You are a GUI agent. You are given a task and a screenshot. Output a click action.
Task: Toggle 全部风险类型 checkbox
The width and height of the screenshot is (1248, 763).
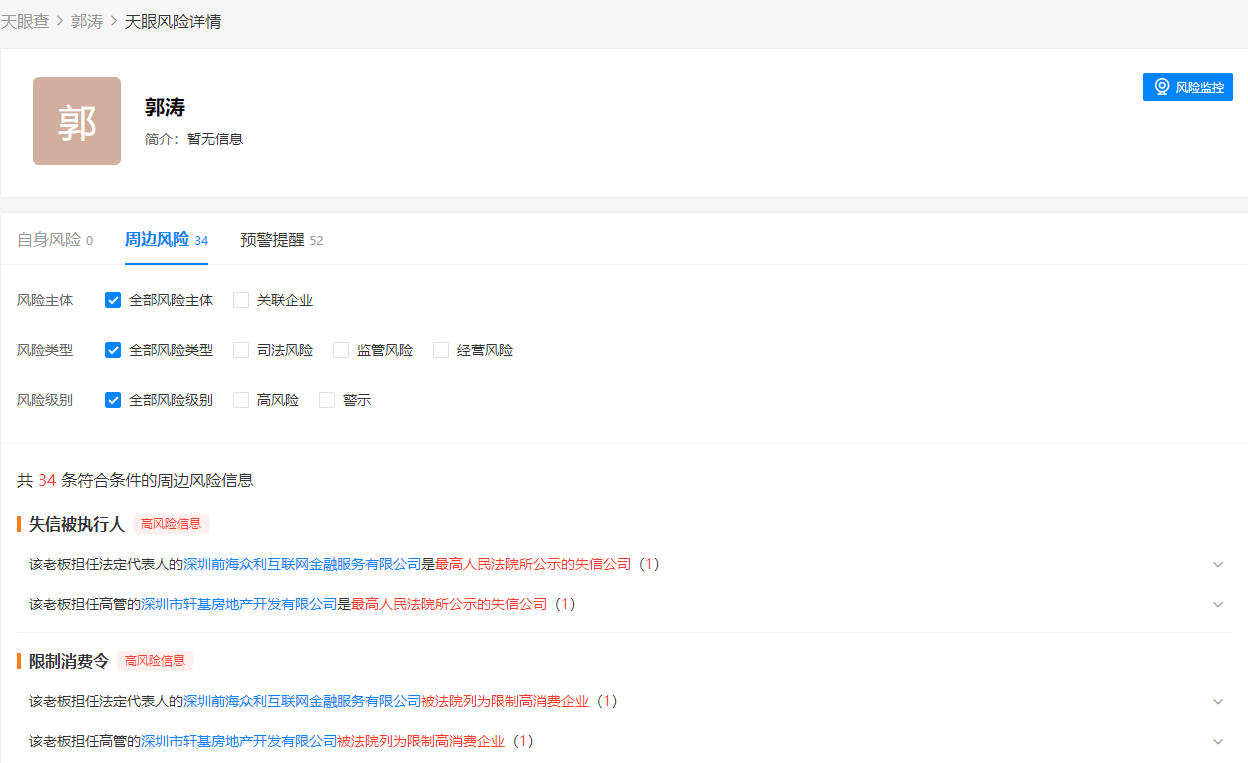click(x=113, y=350)
